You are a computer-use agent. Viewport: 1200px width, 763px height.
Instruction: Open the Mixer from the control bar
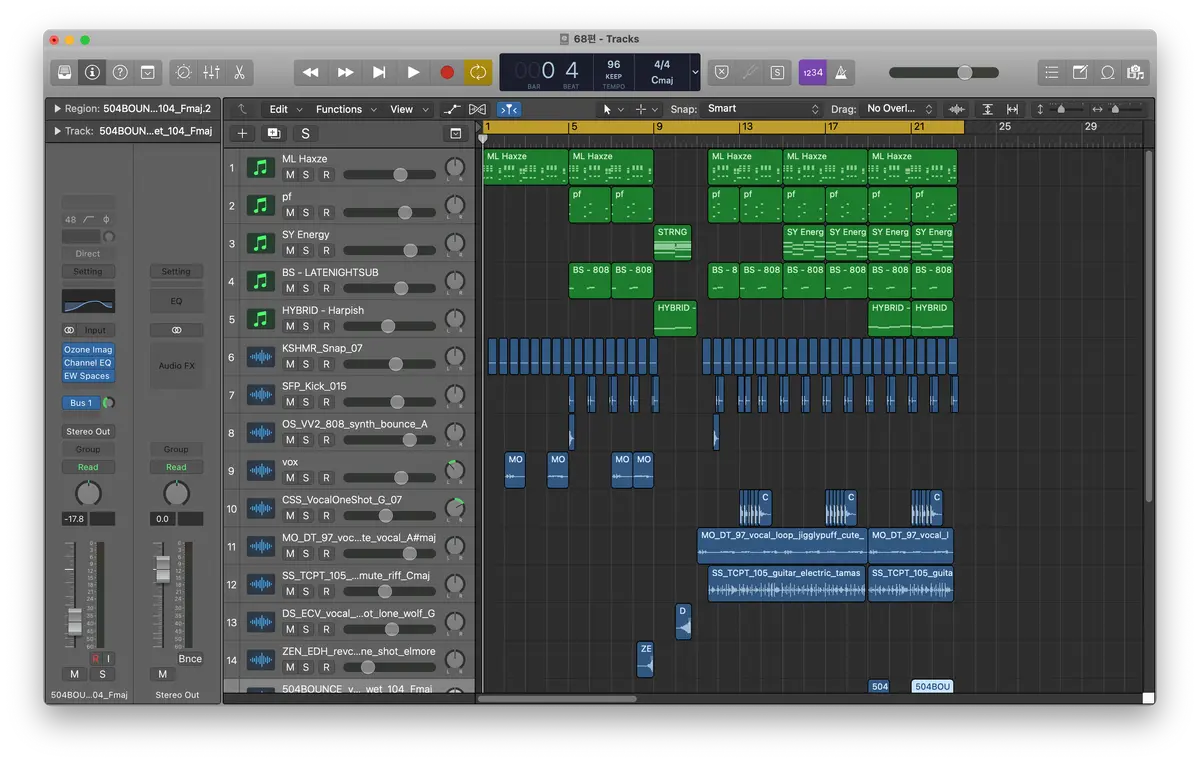tap(211, 72)
